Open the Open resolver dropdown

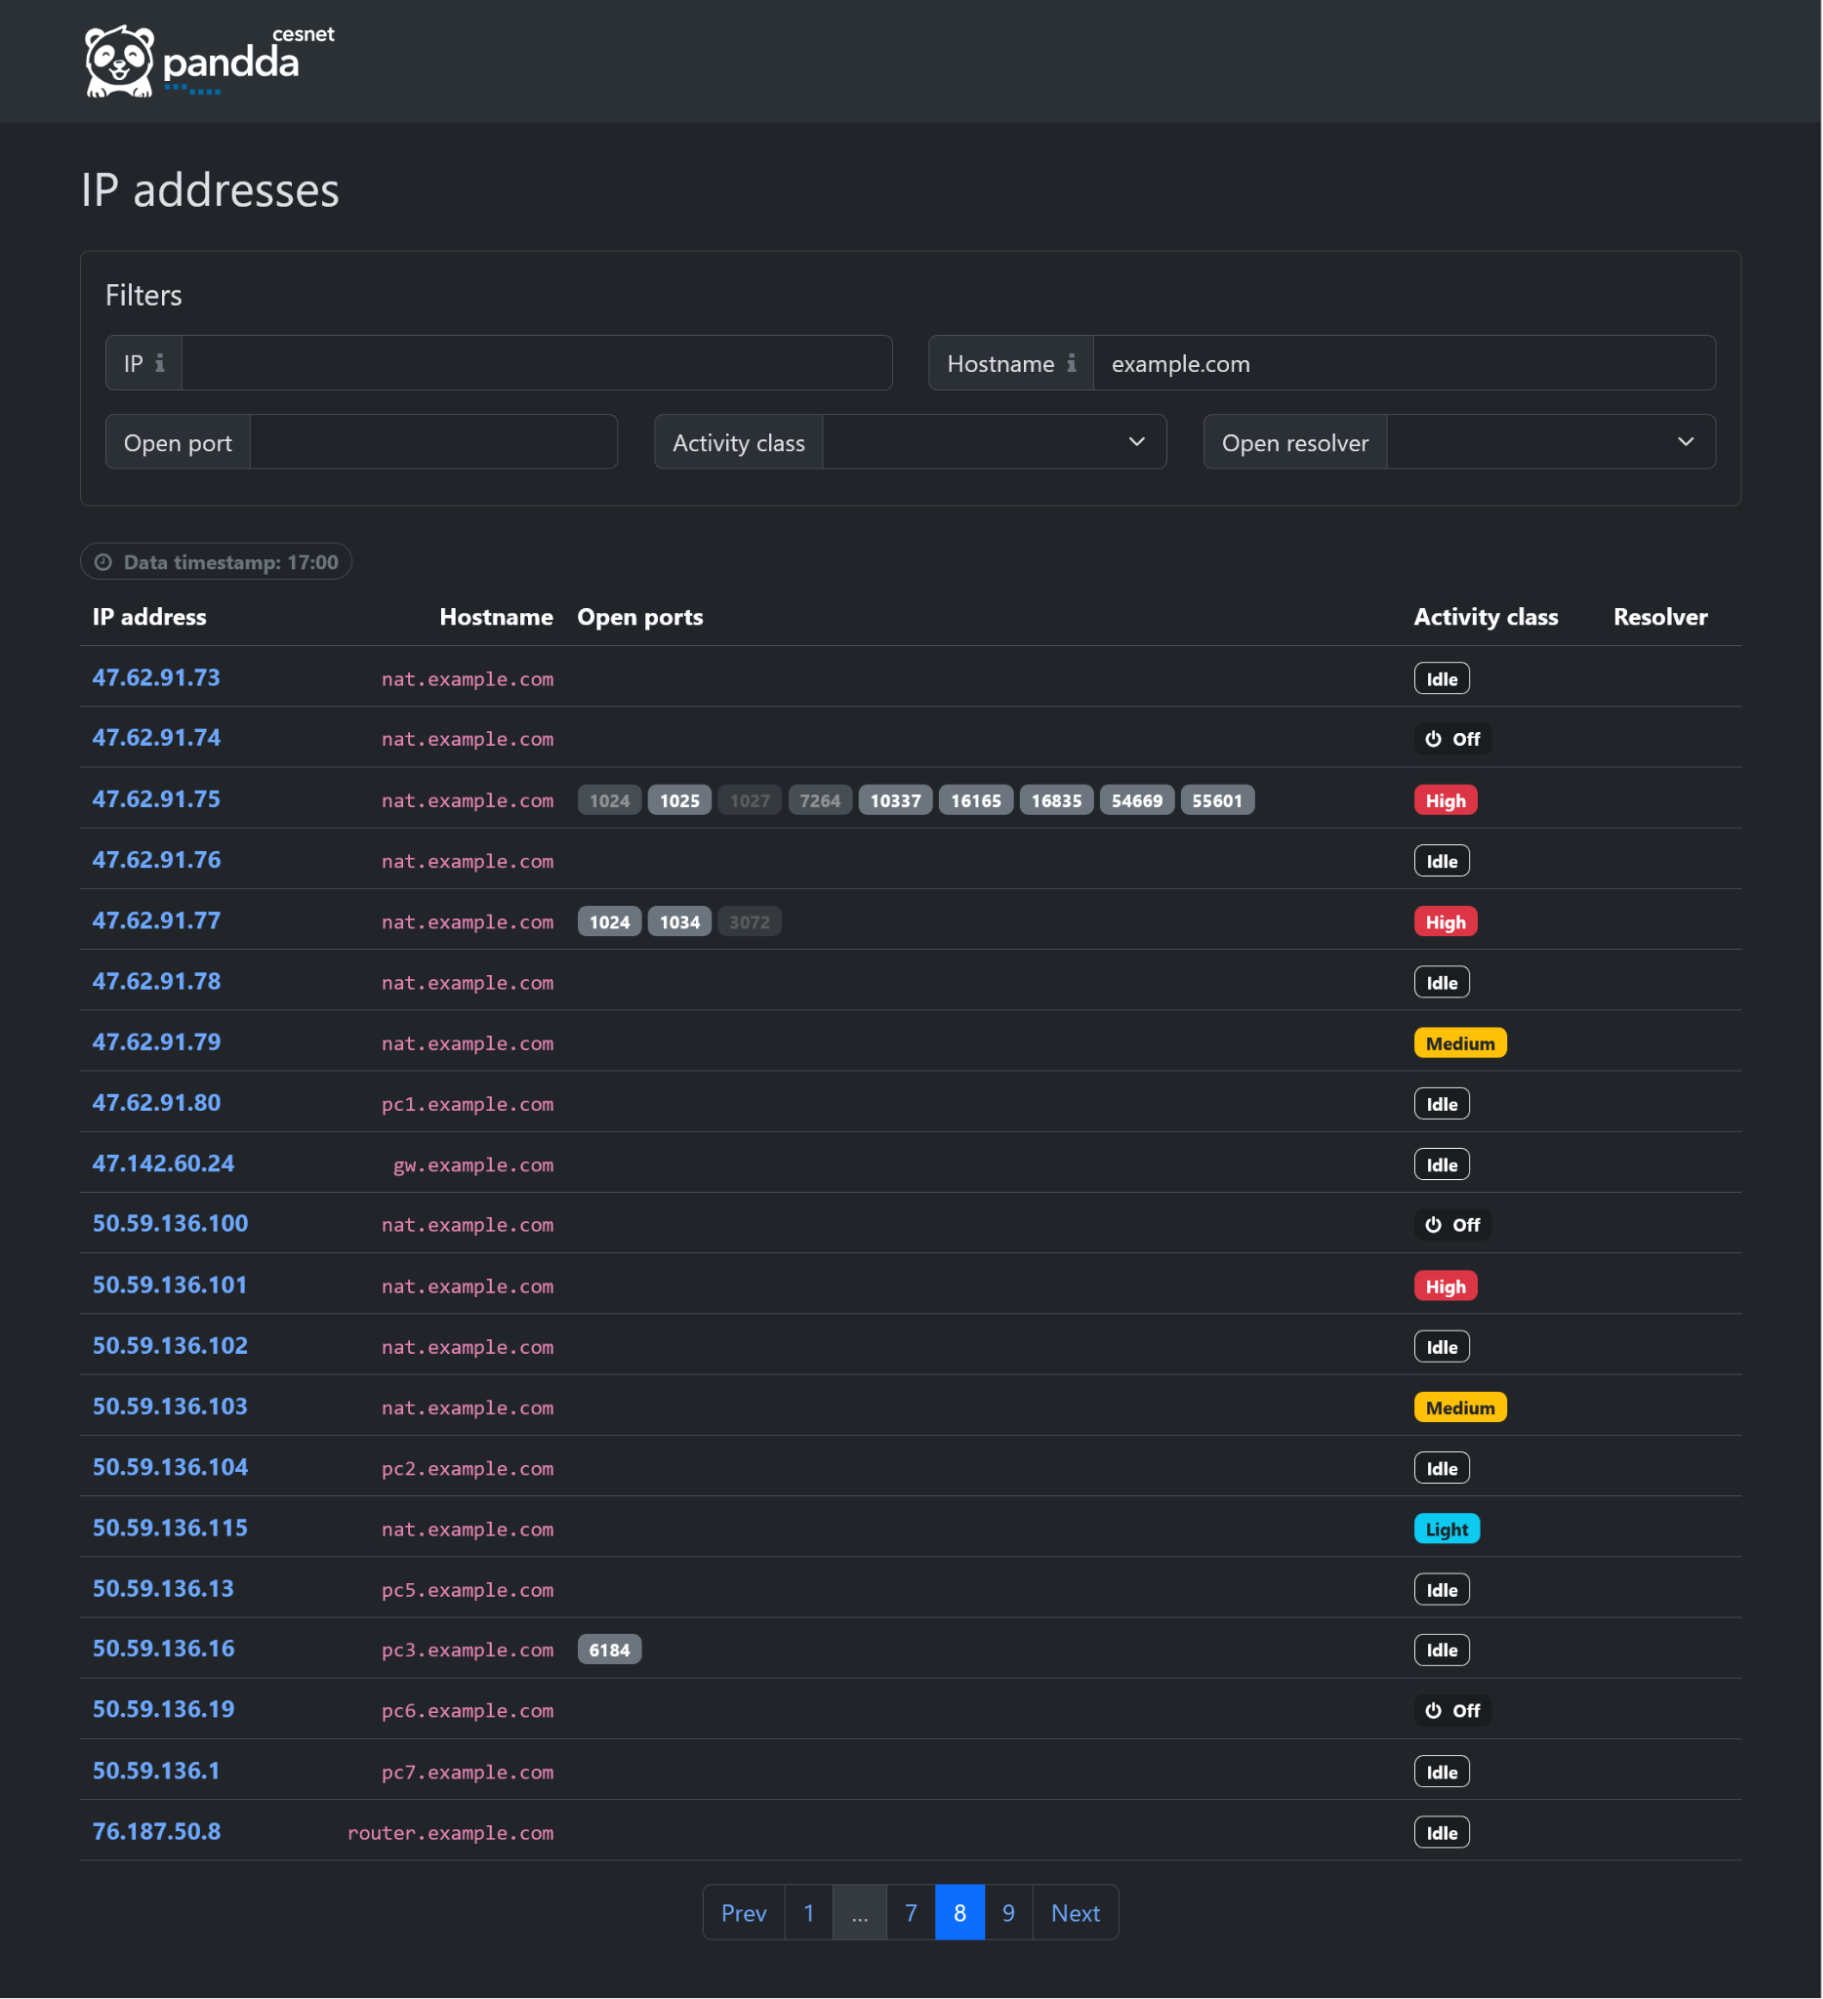coord(1550,442)
